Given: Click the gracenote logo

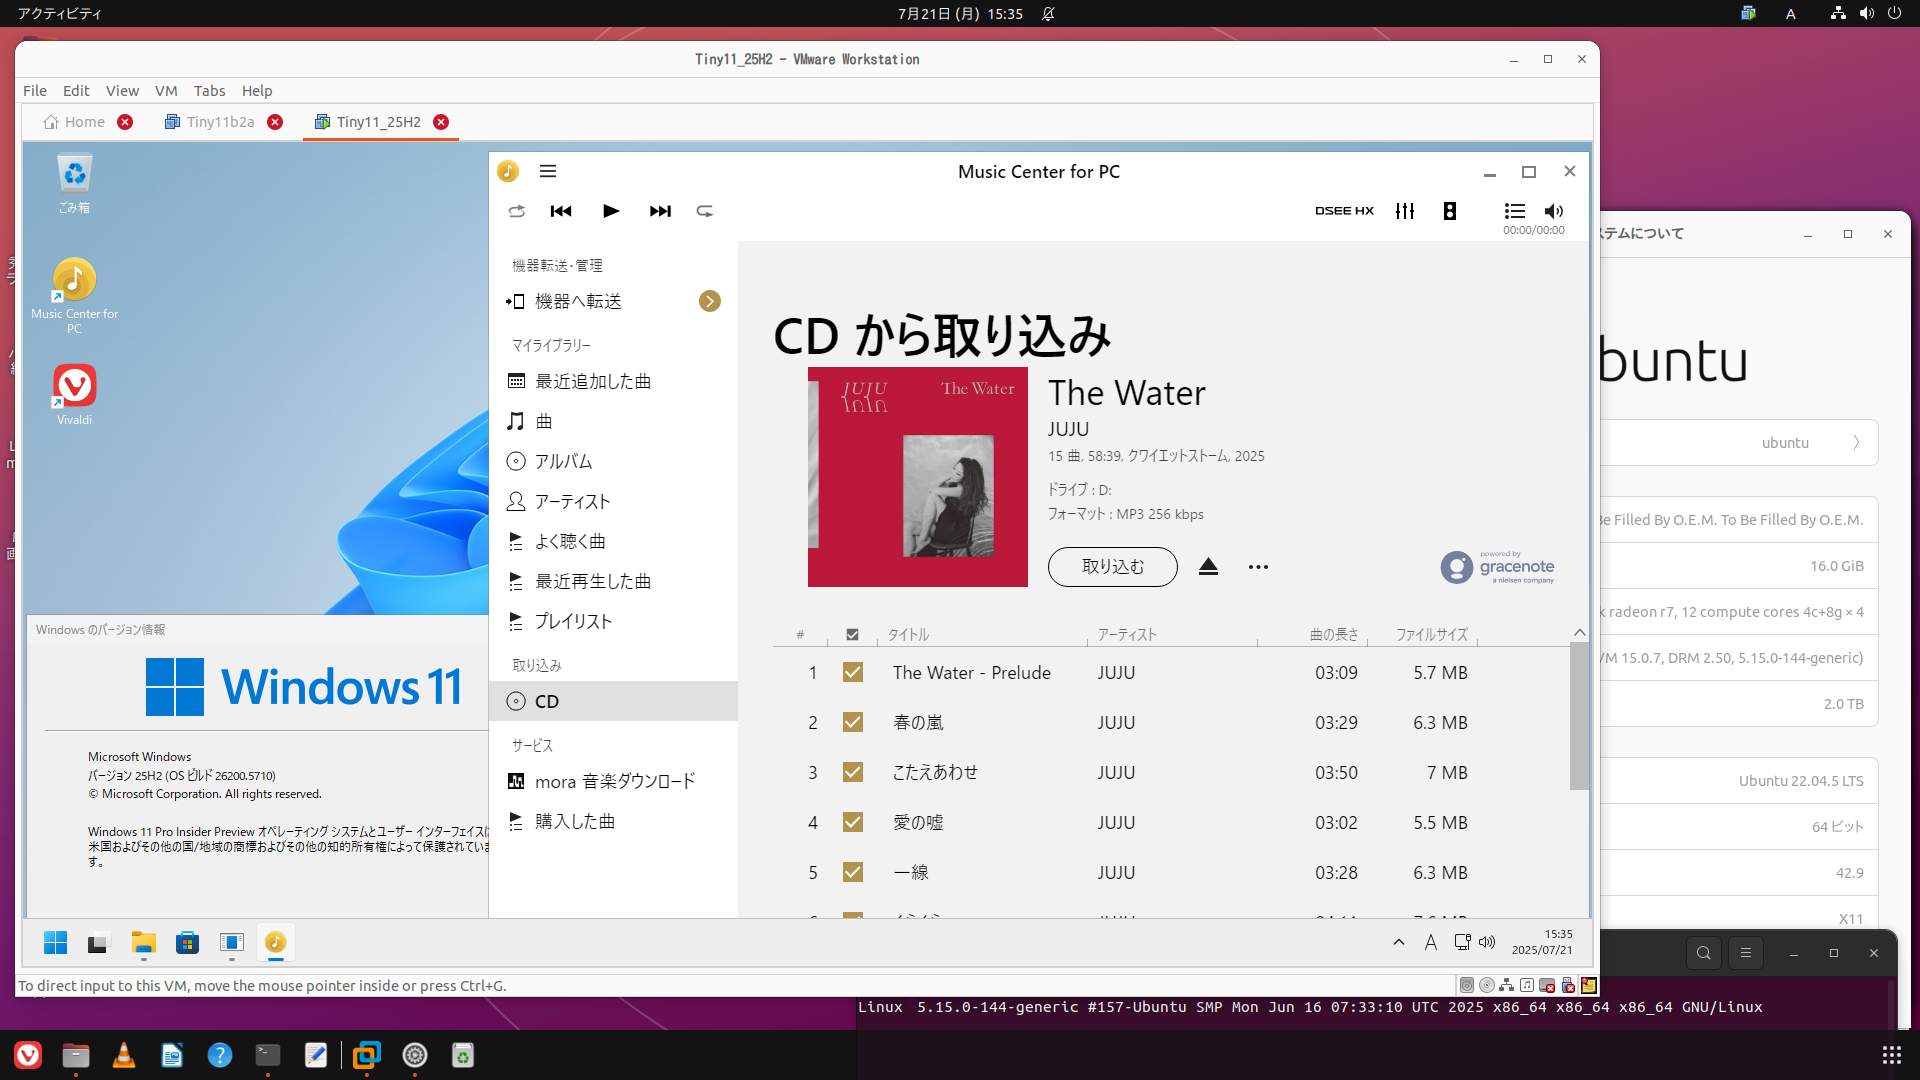Looking at the screenshot, I should coord(1497,567).
